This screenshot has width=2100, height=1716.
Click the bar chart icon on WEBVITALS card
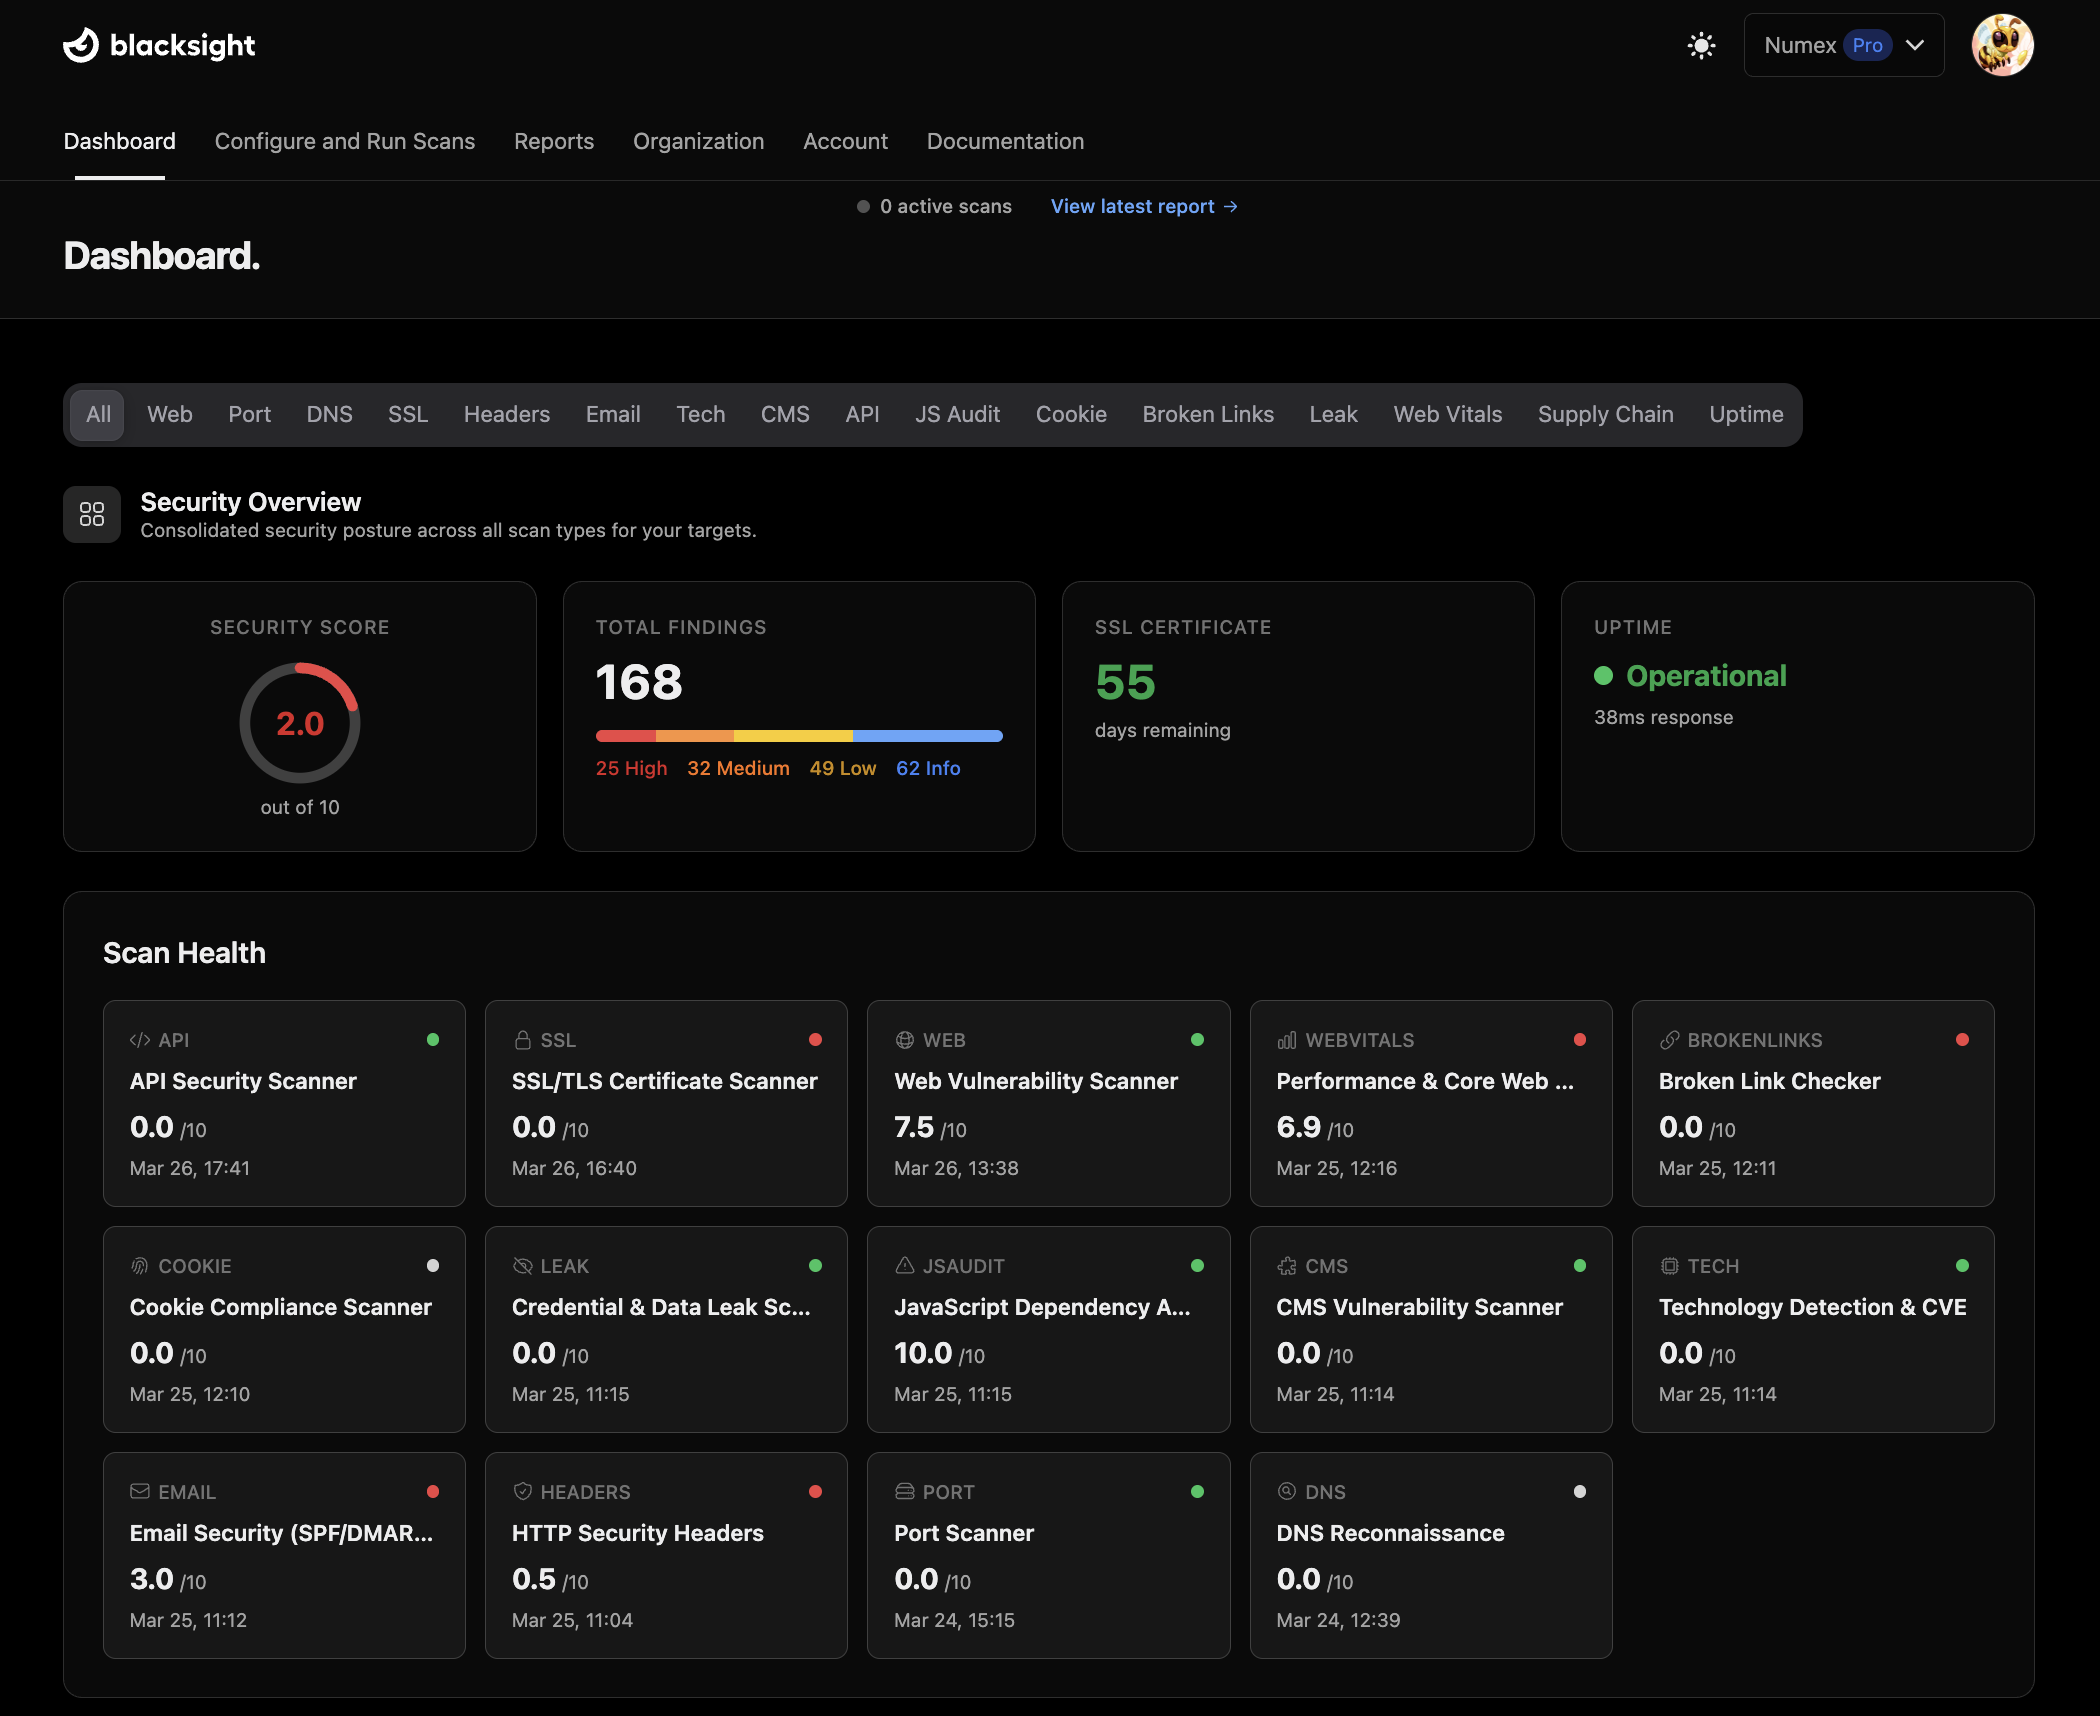[1288, 1039]
